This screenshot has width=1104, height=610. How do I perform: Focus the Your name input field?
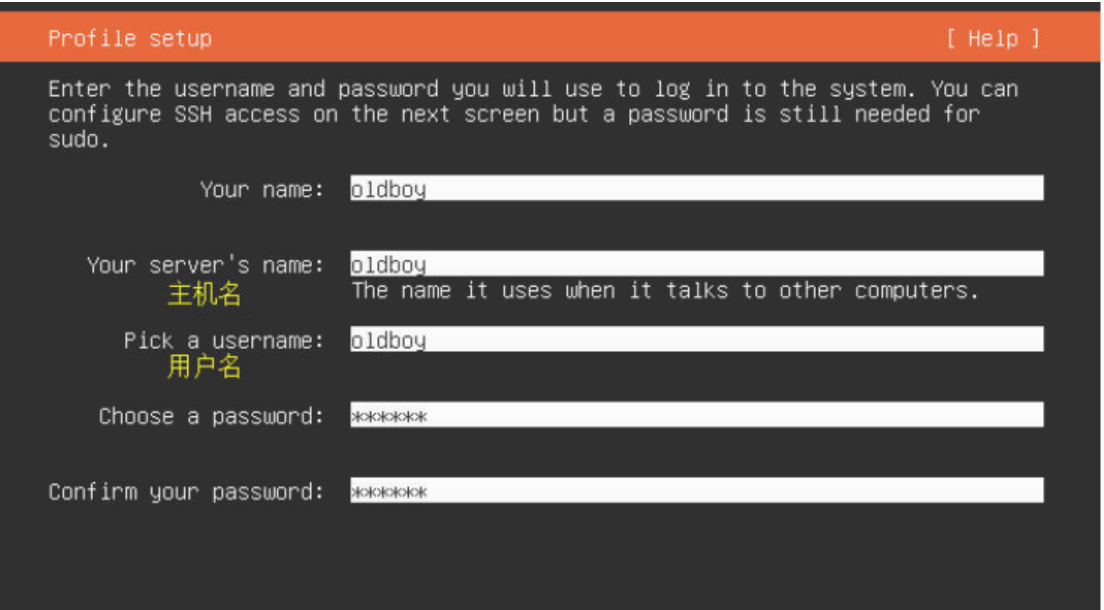[x=696, y=188]
